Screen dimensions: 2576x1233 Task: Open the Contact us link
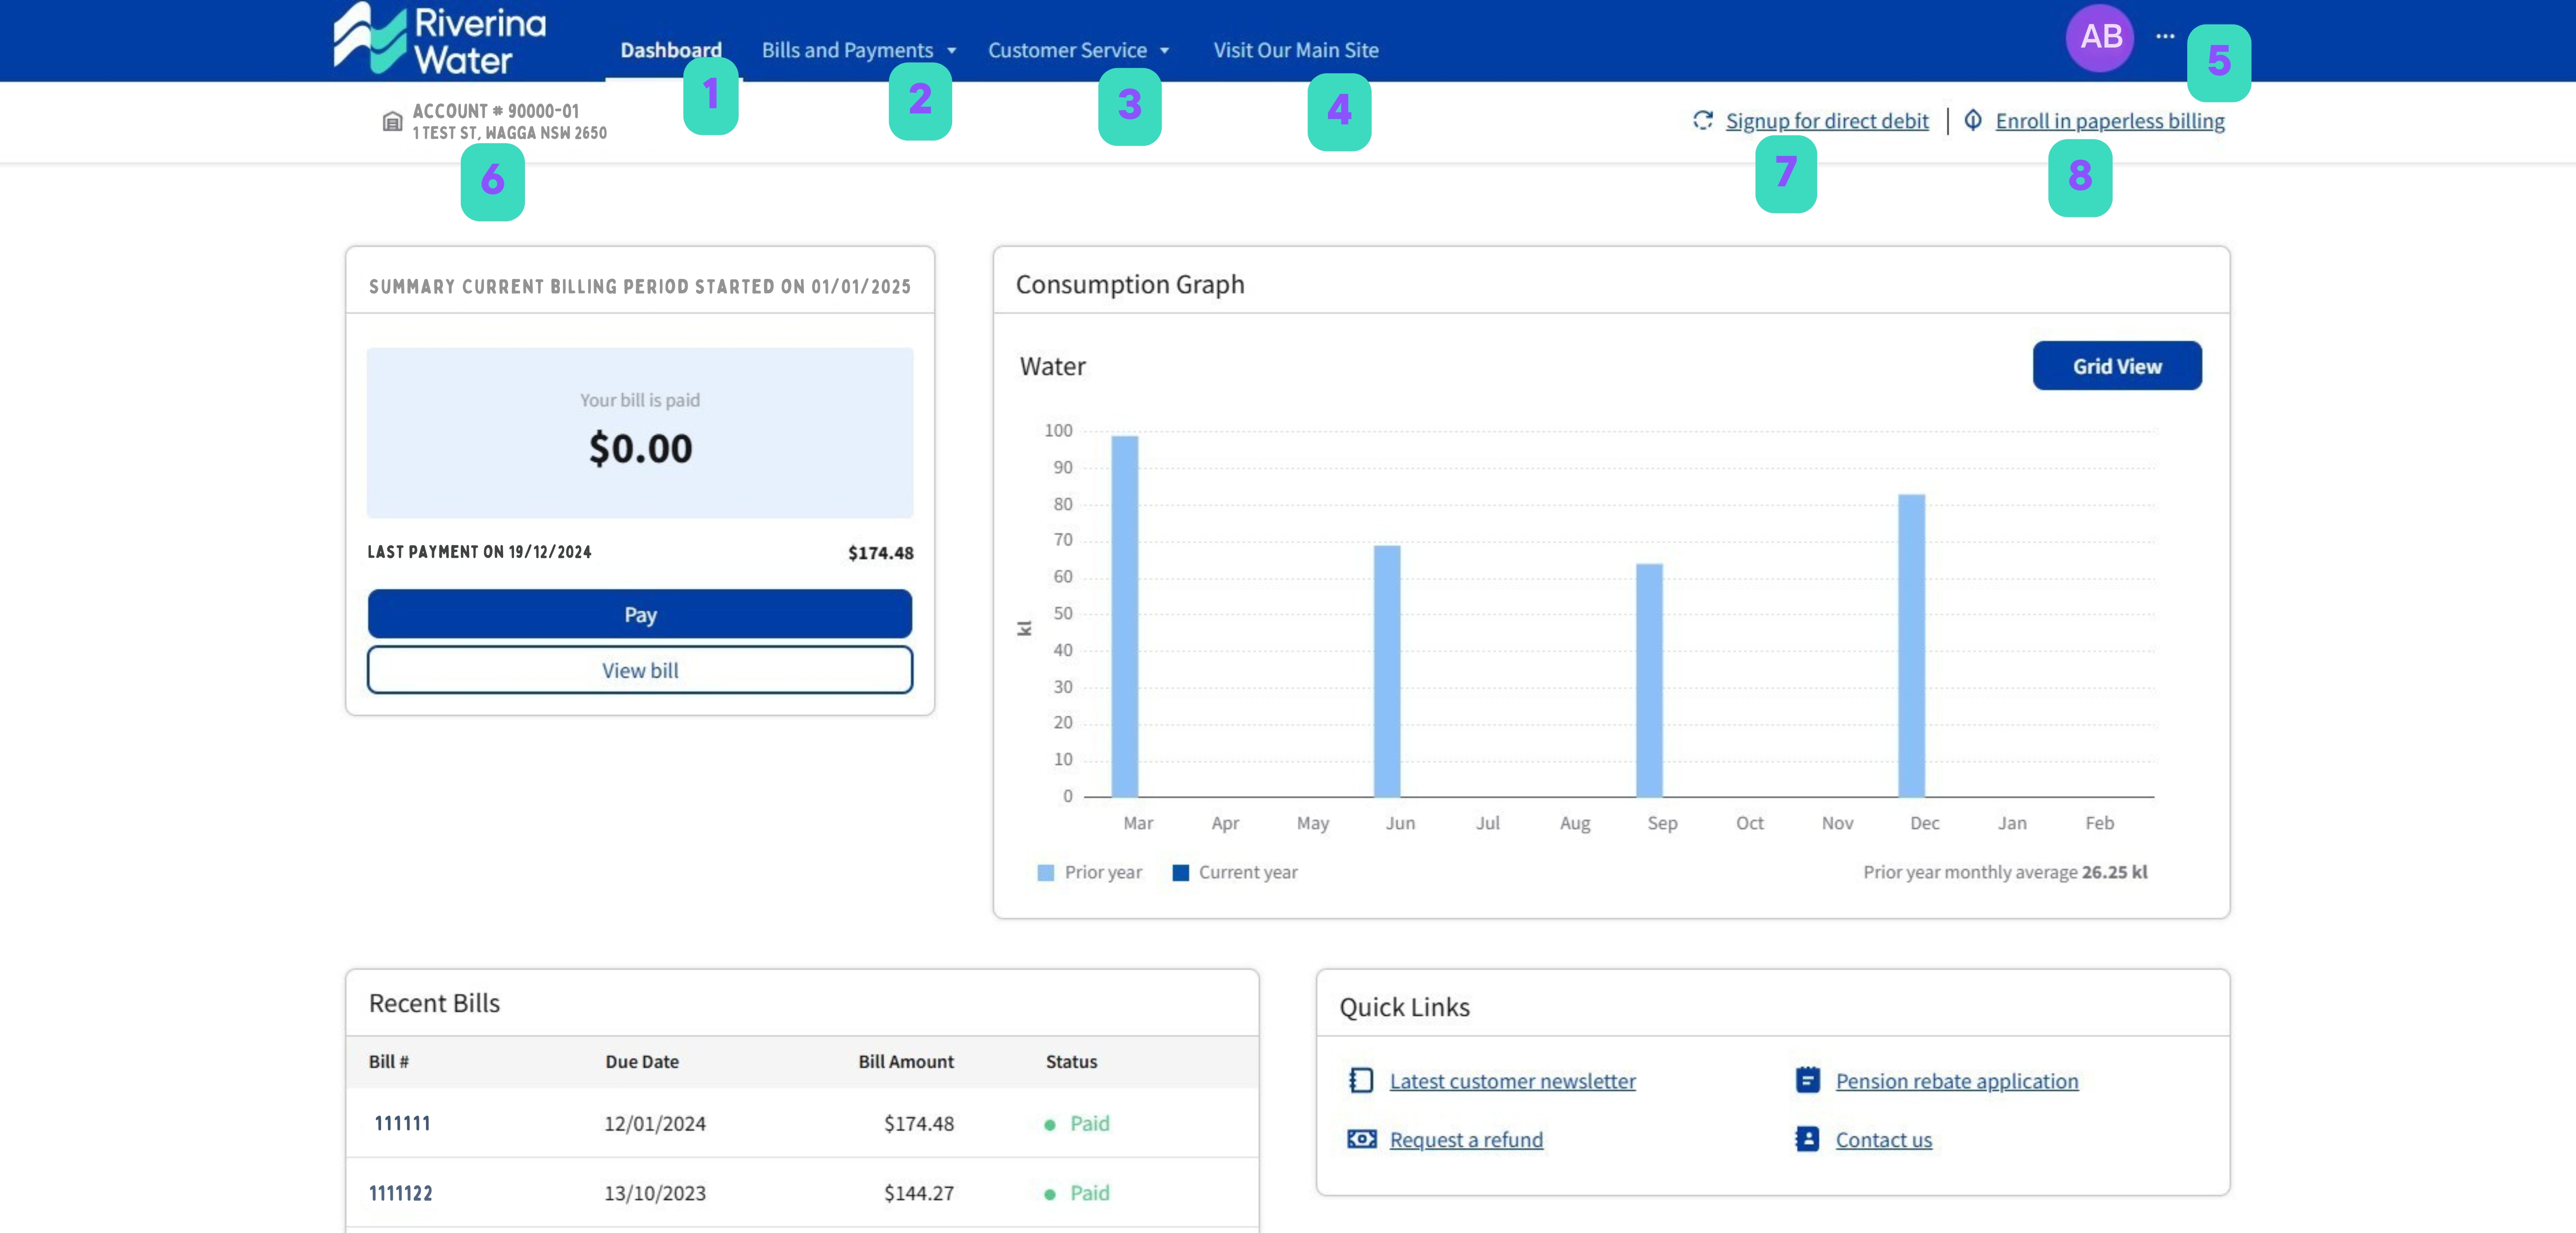coord(1884,1140)
